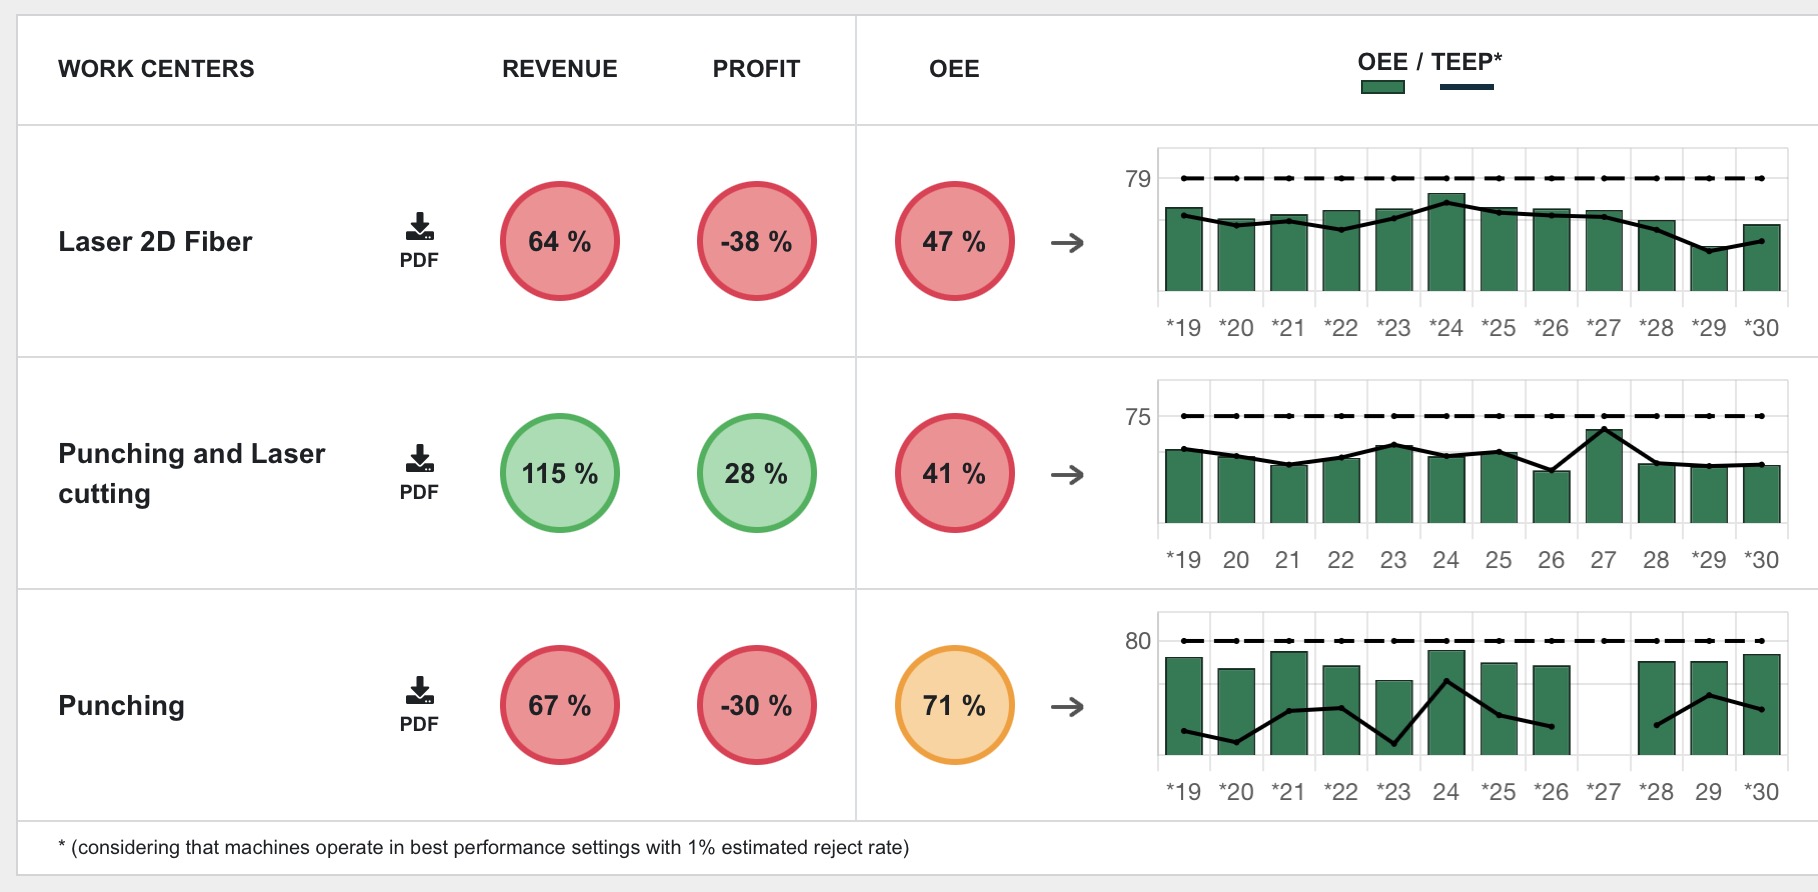
Task: Click the *24 bar in Laser 2D Fiber chart
Action: point(1446,244)
